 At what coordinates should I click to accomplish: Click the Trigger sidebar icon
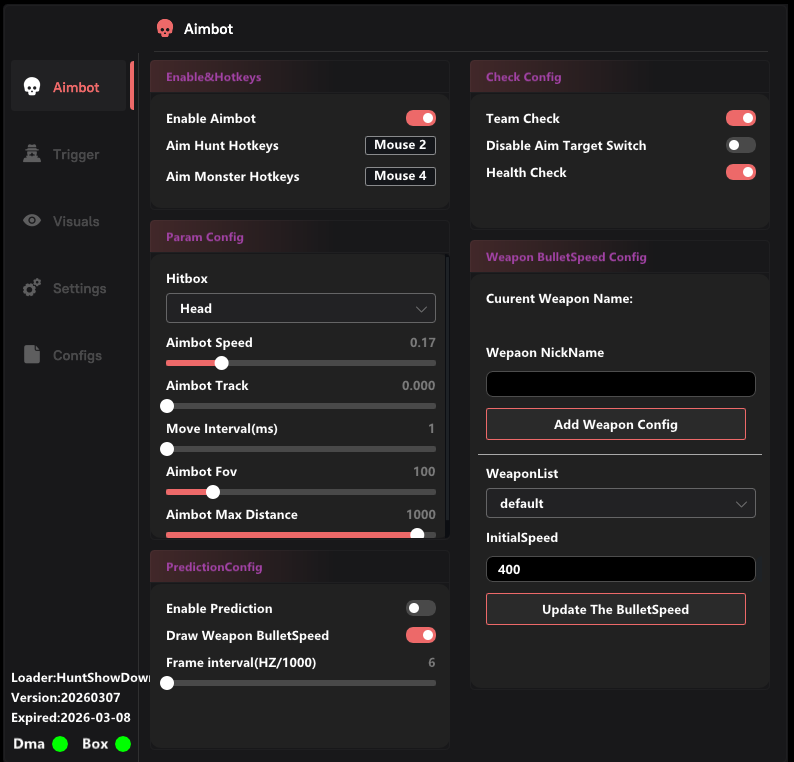pos(32,154)
